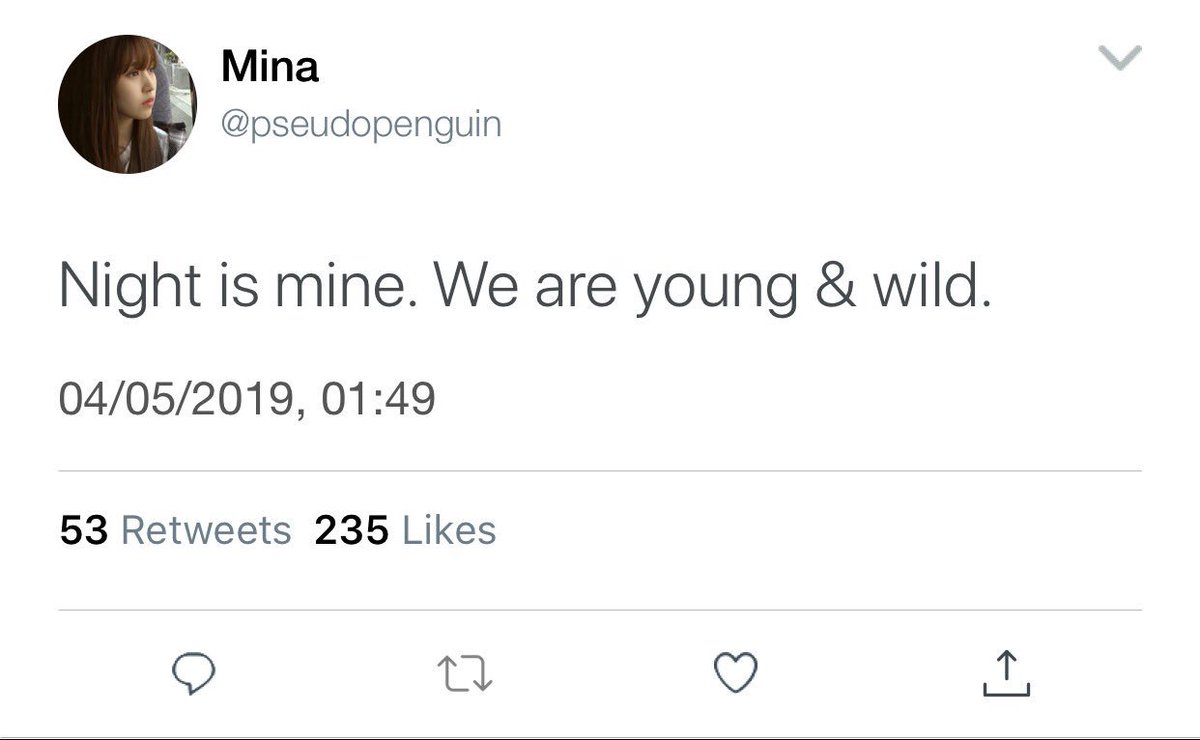Image resolution: width=1200 pixels, height=740 pixels.
Task: Click the time 01:49 in the timestamp
Action: (379, 401)
